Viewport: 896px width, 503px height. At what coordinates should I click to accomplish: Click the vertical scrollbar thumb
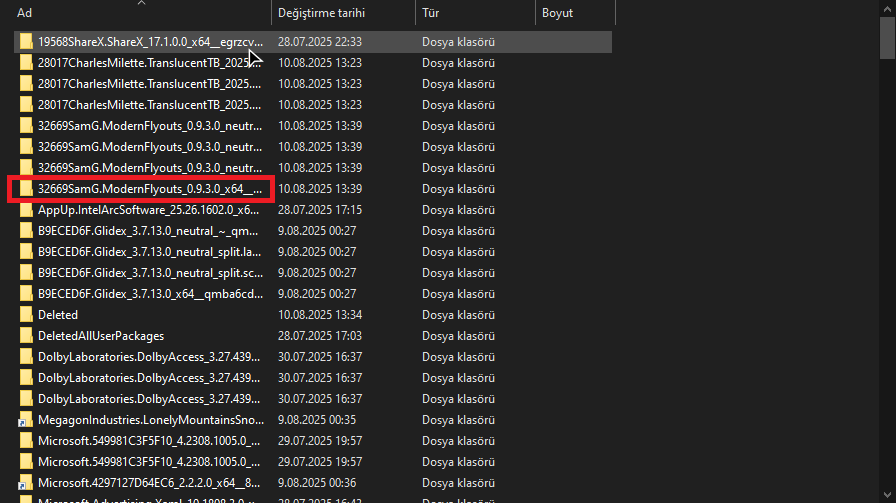(887, 38)
